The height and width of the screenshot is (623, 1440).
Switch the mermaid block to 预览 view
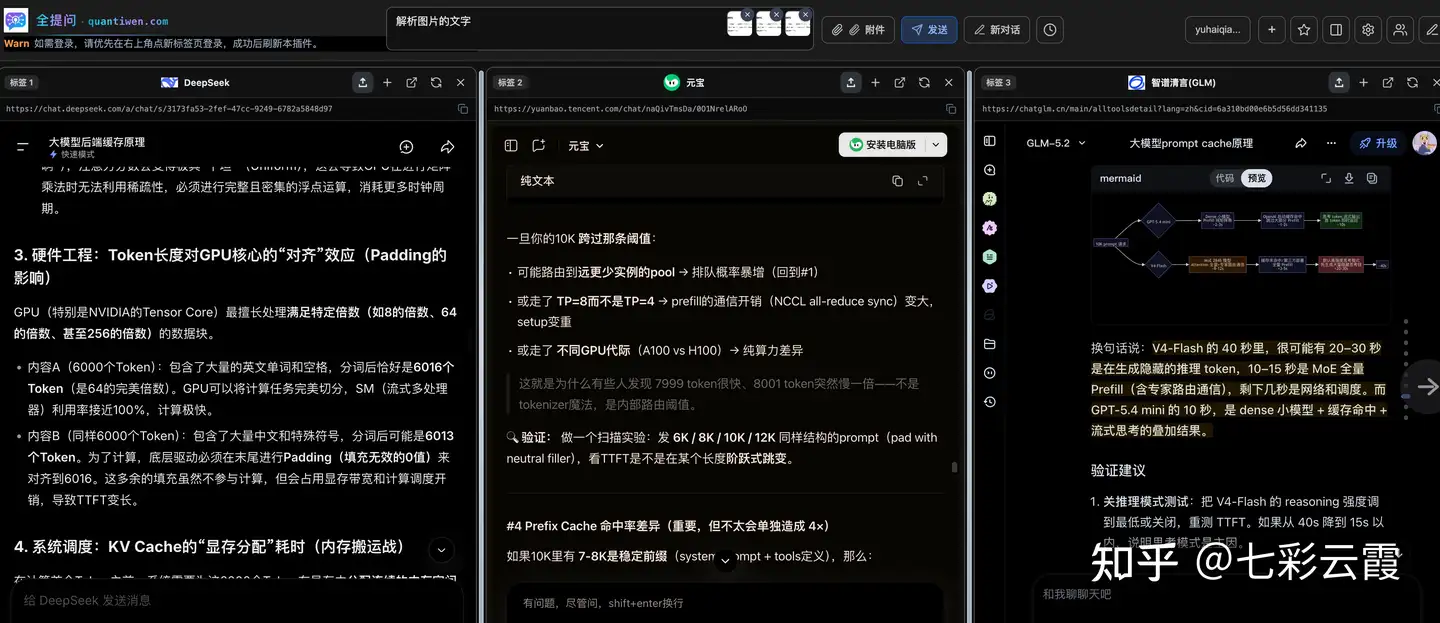tap(1256, 178)
